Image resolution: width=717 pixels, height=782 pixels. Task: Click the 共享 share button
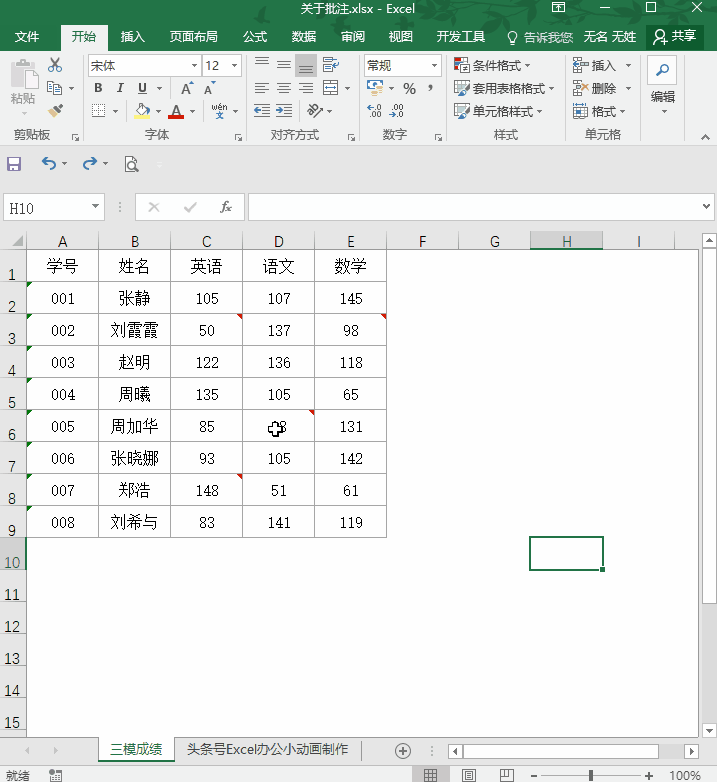coord(675,36)
